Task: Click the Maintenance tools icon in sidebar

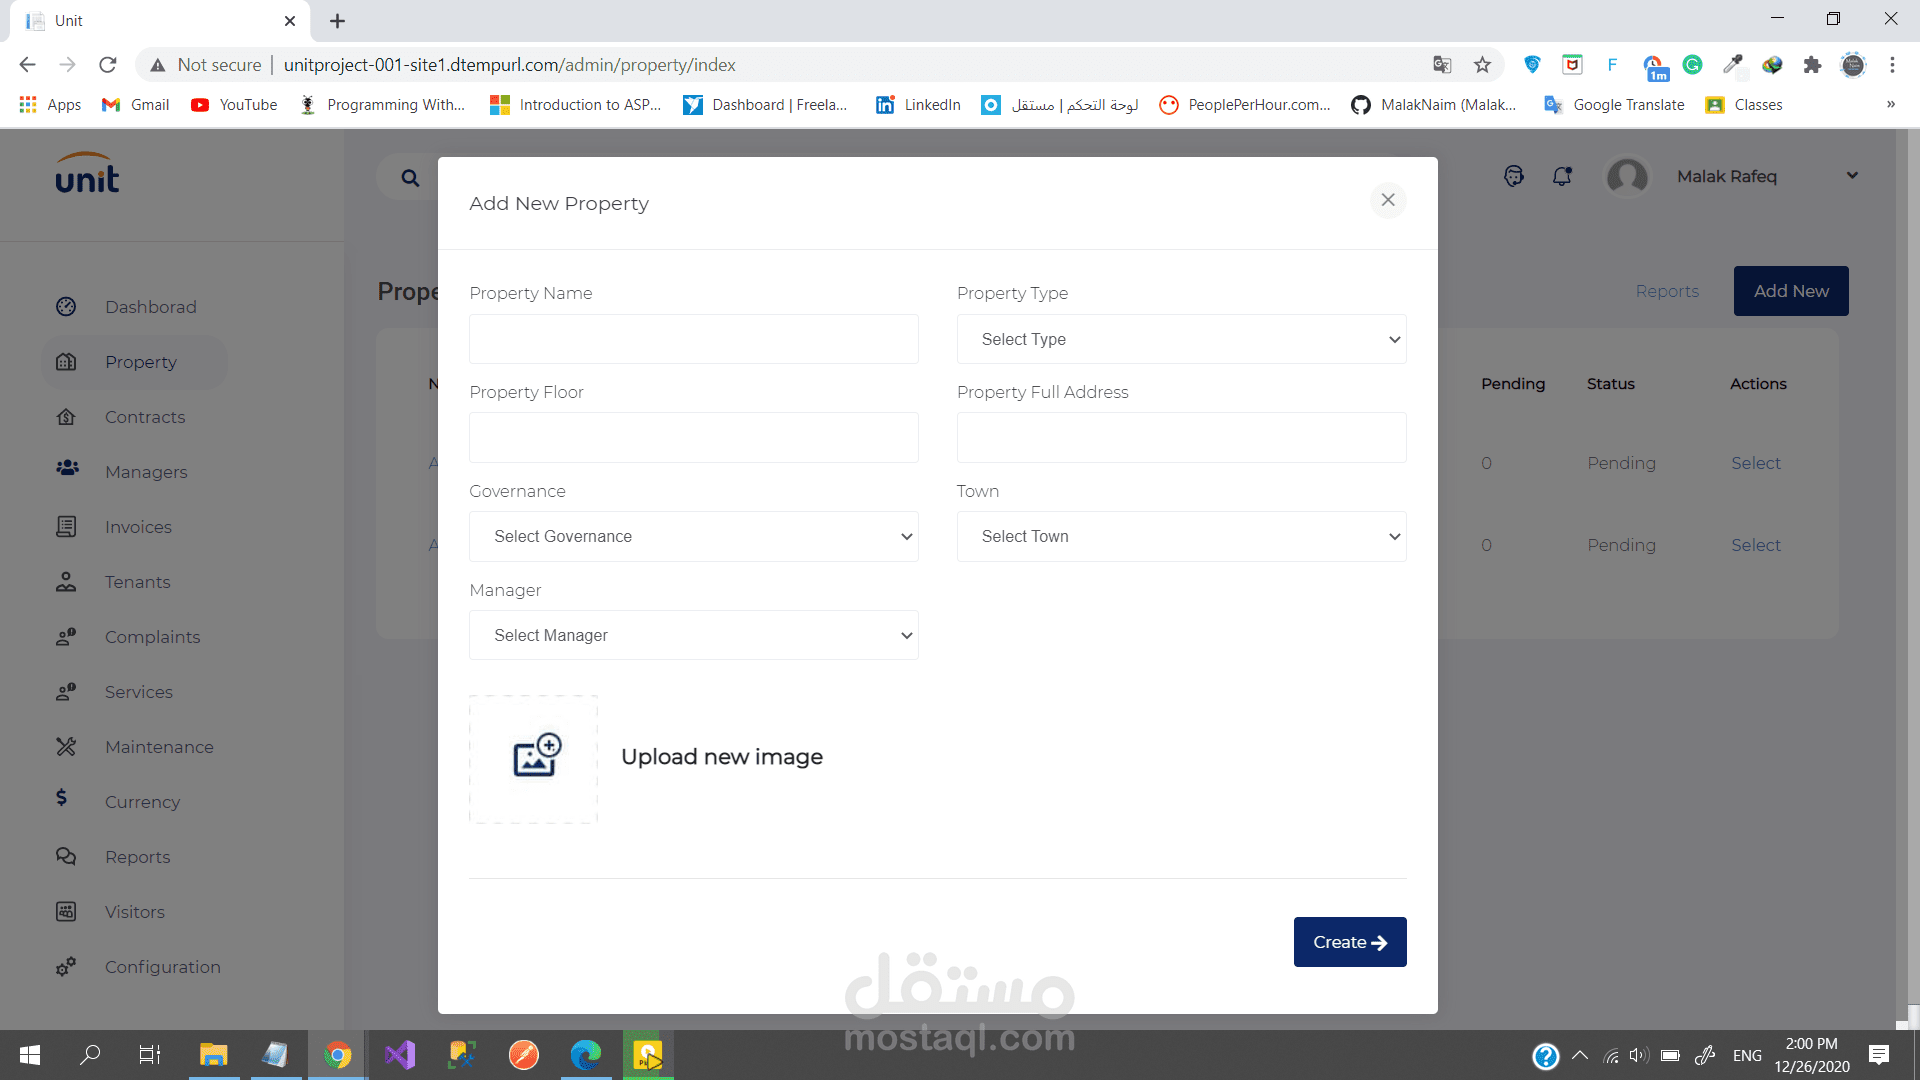Action: [66, 747]
